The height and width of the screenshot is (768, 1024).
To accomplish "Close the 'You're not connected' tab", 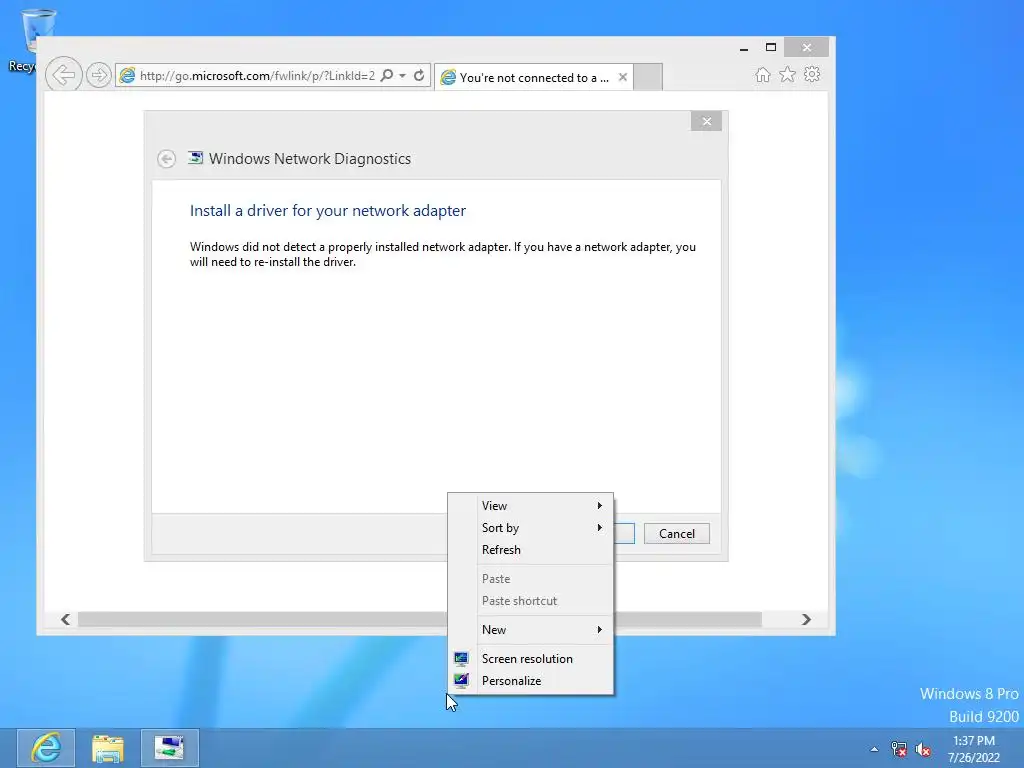I will coord(622,77).
